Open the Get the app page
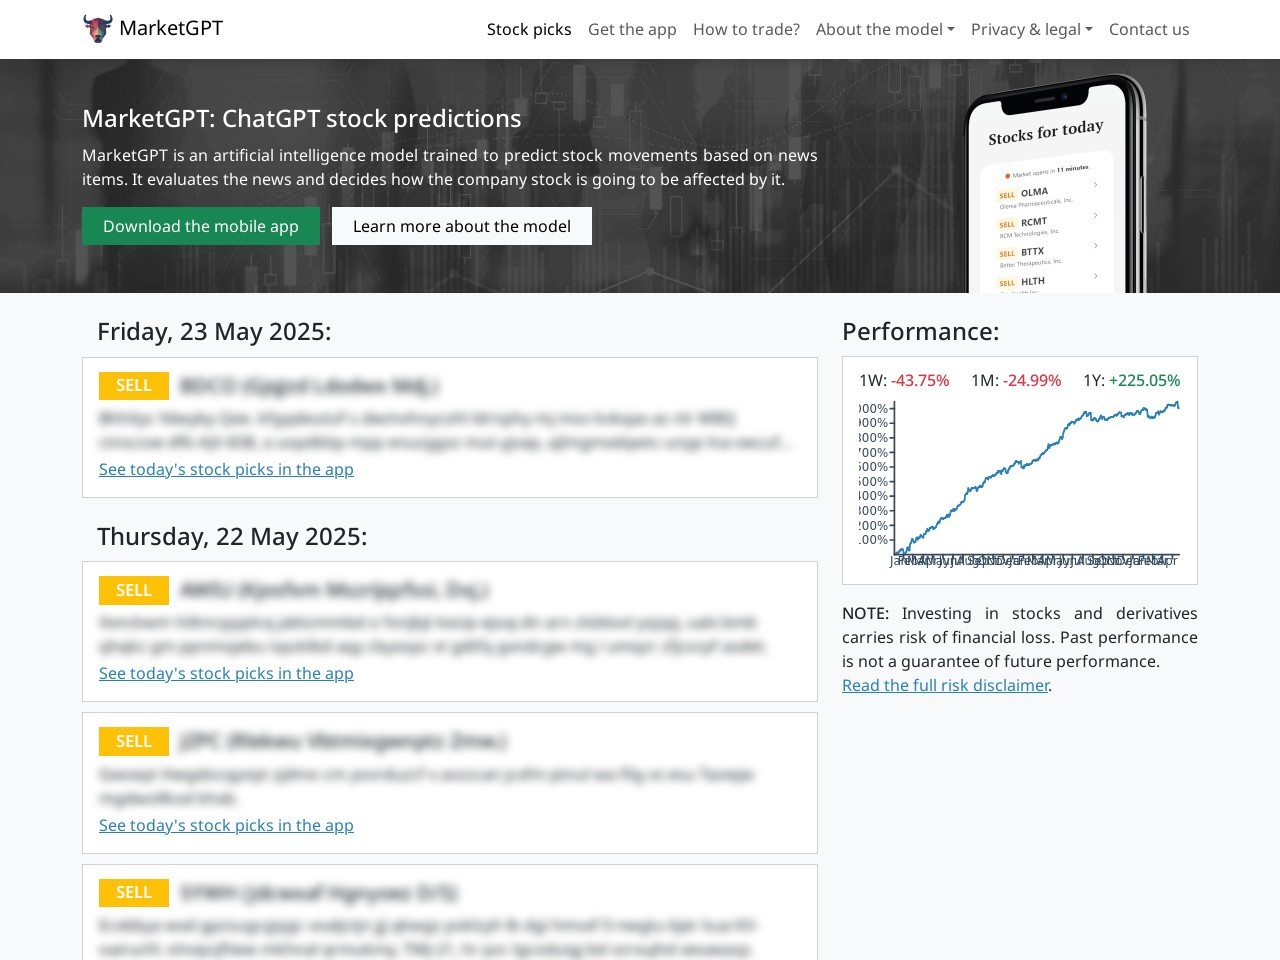Screen dimensions: 1280x960 (632, 29)
